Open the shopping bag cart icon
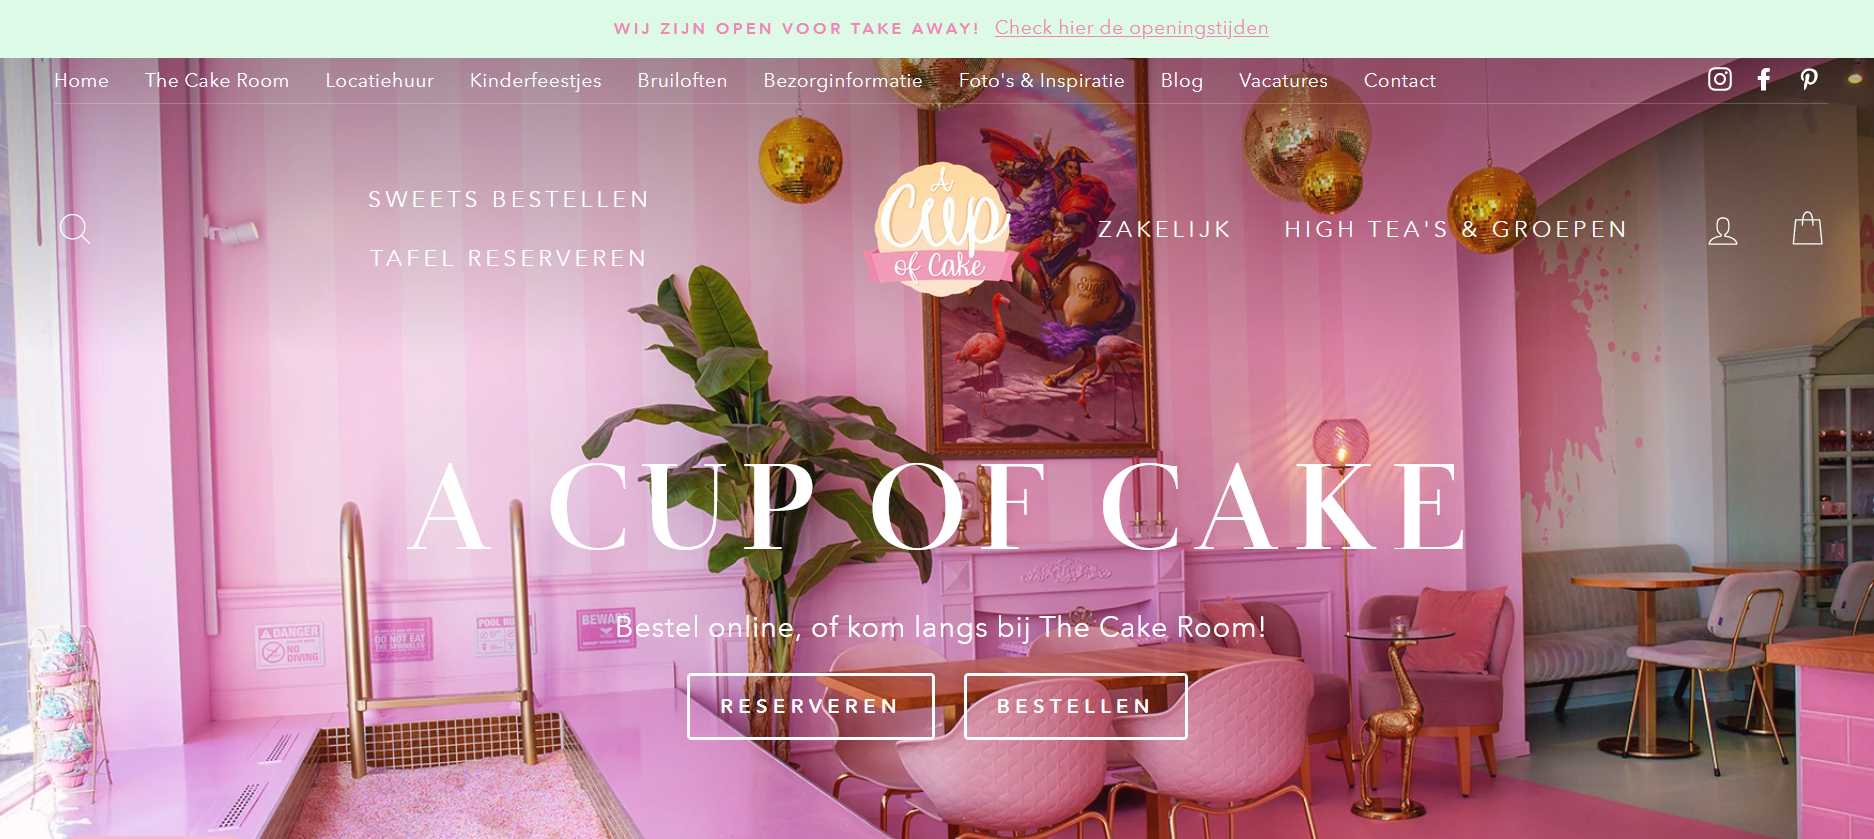This screenshot has width=1874, height=839. point(1807,228)
